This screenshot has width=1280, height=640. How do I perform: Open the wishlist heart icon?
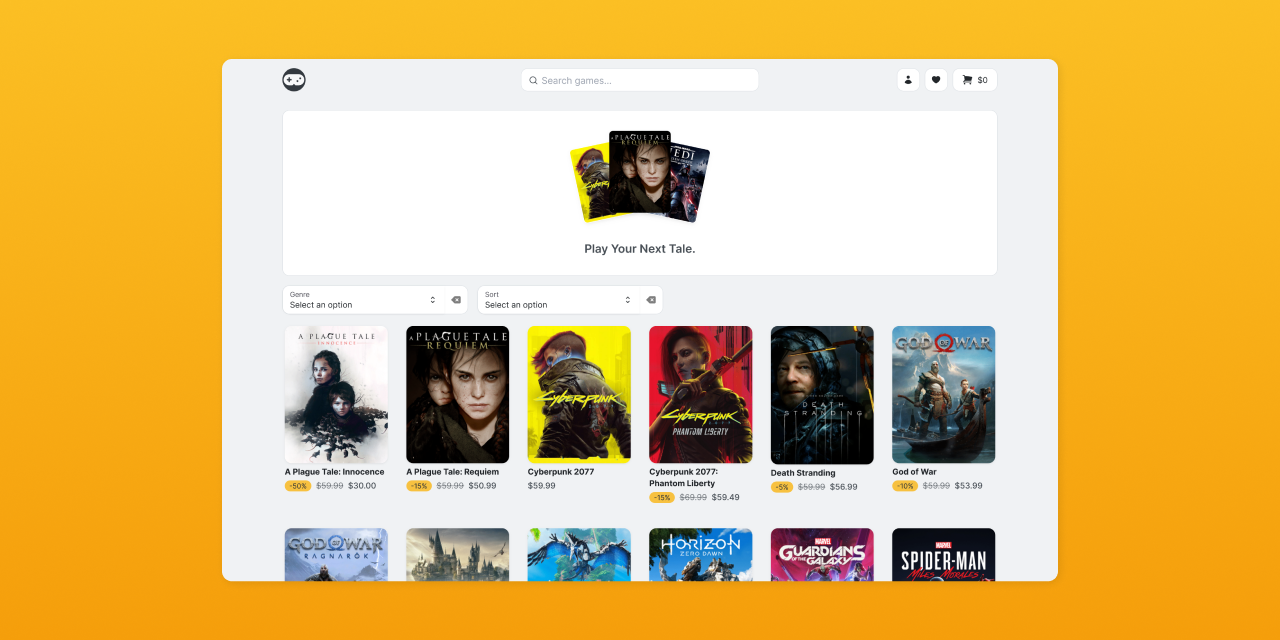(936, 80)
